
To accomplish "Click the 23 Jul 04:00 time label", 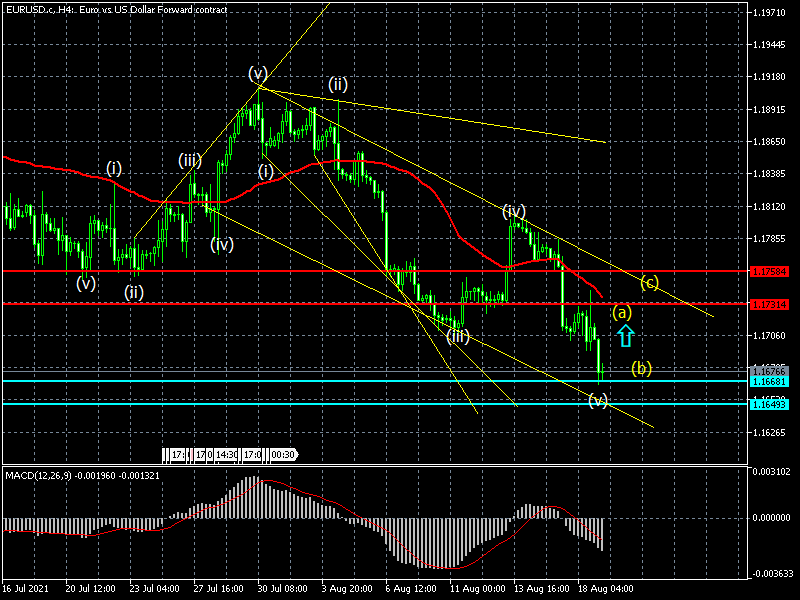I will coord(155,589).
